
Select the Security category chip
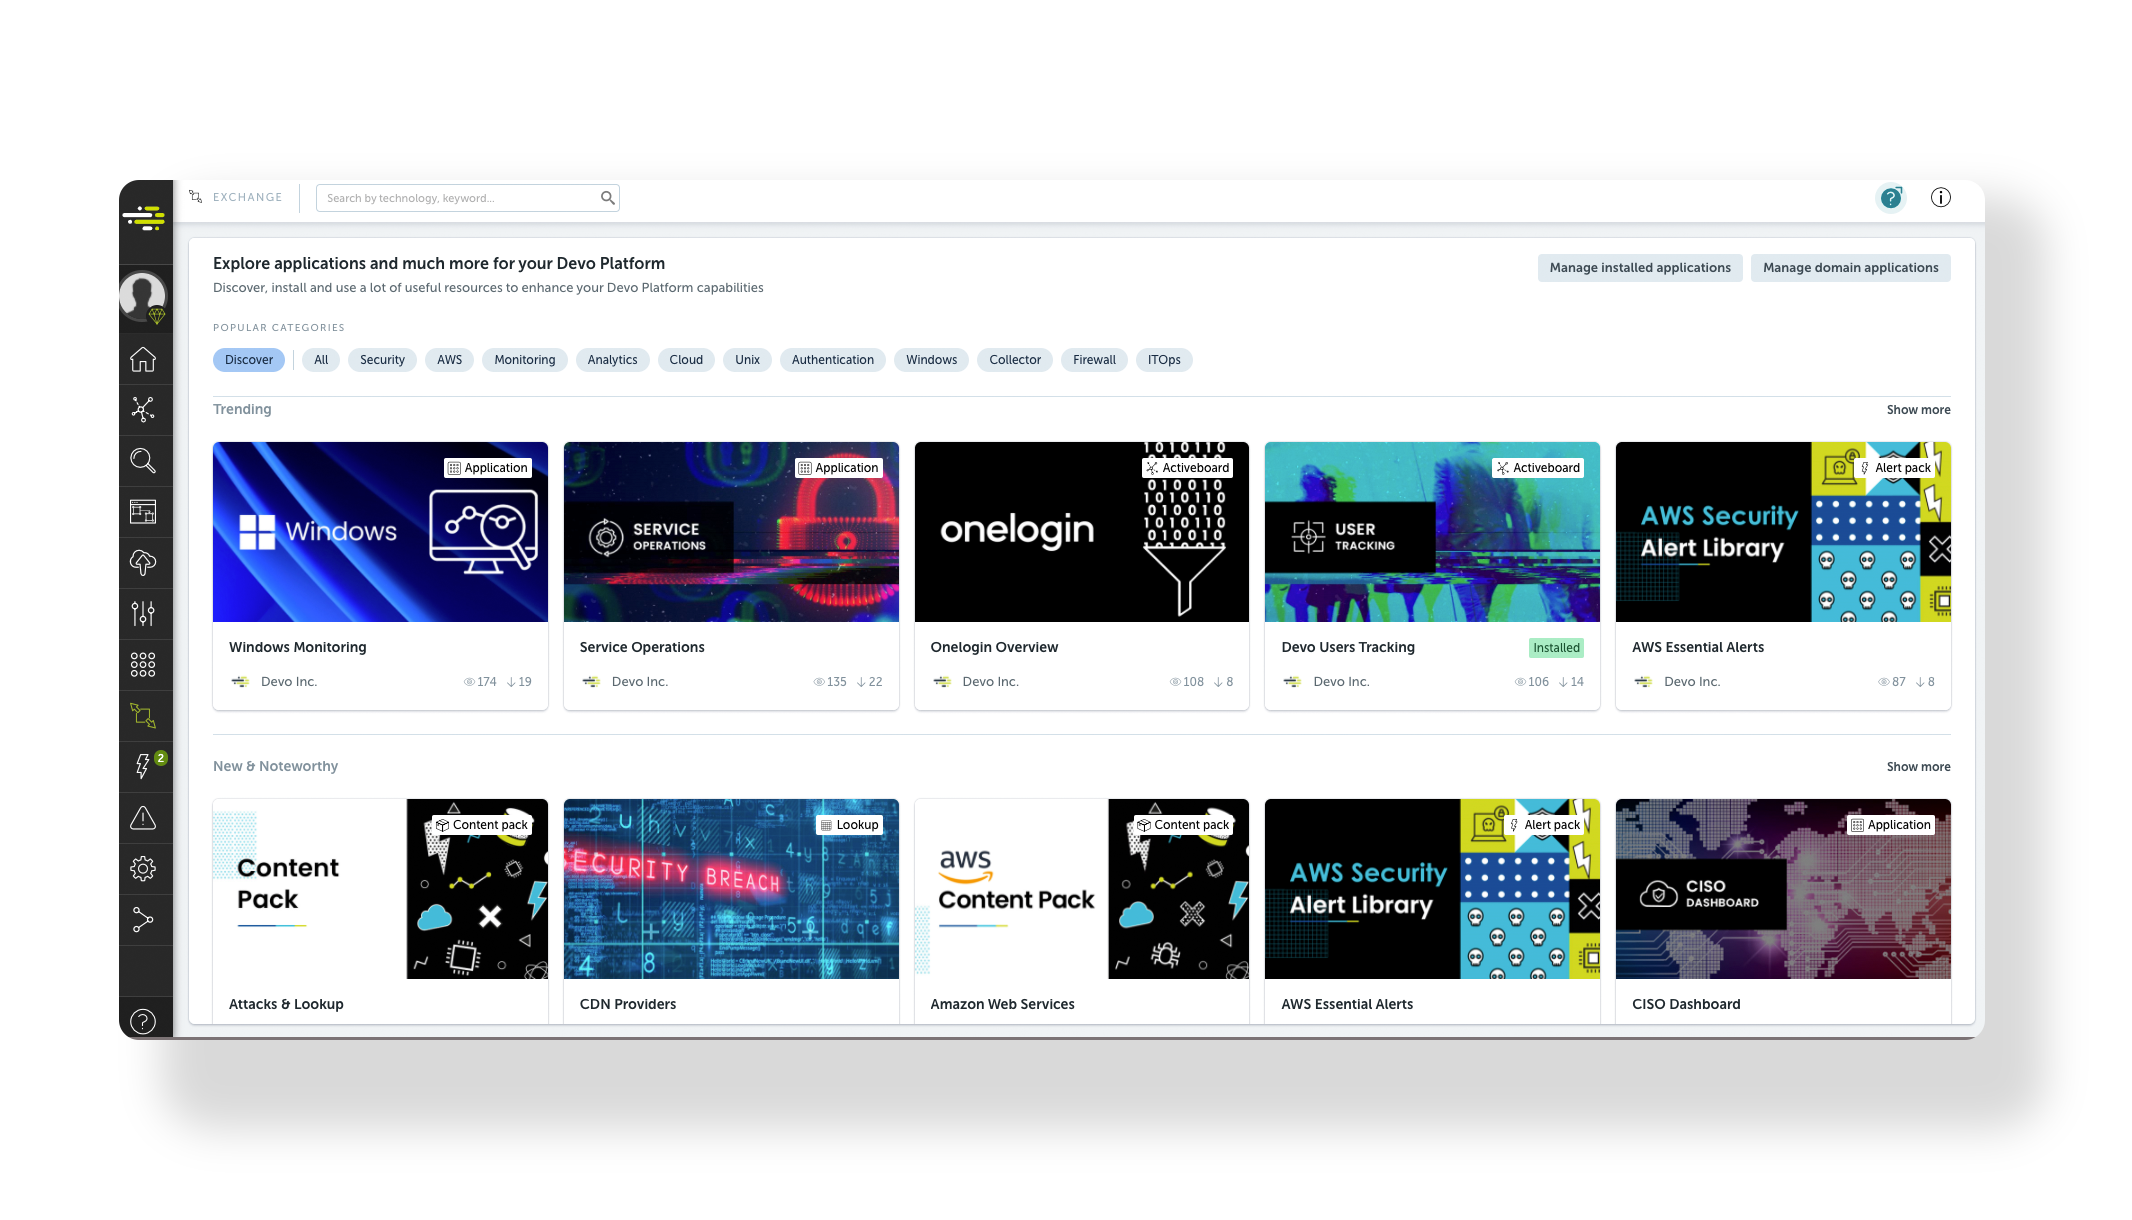click(382, 360)
